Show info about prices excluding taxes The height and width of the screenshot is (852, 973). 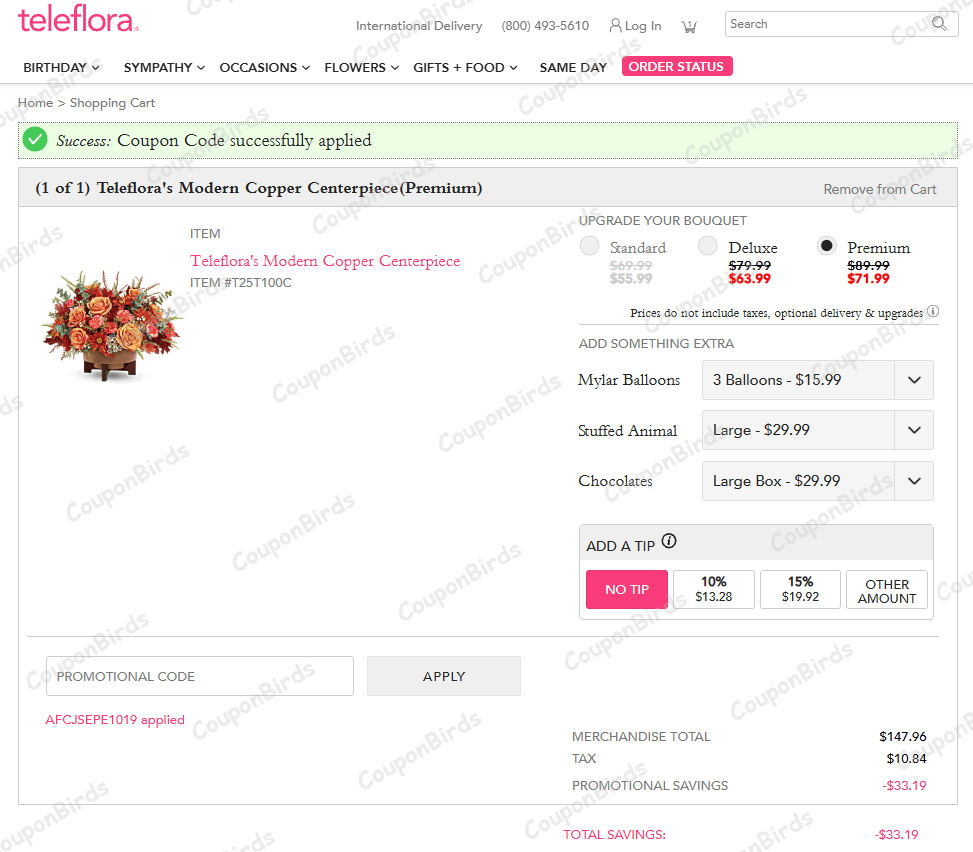tap(933, 312)
